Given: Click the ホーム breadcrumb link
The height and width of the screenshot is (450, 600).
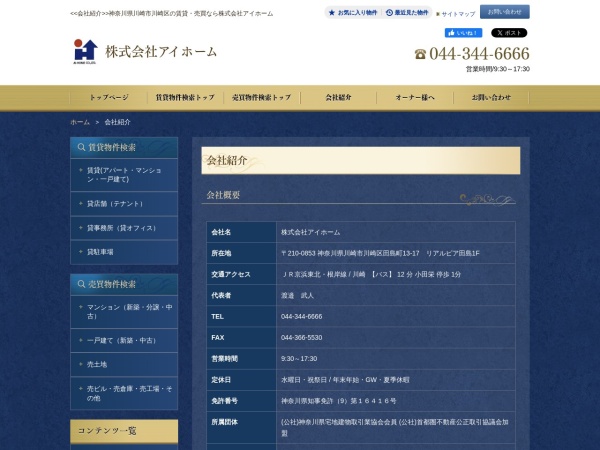Looking at the screenshot, I should (80, 122).
